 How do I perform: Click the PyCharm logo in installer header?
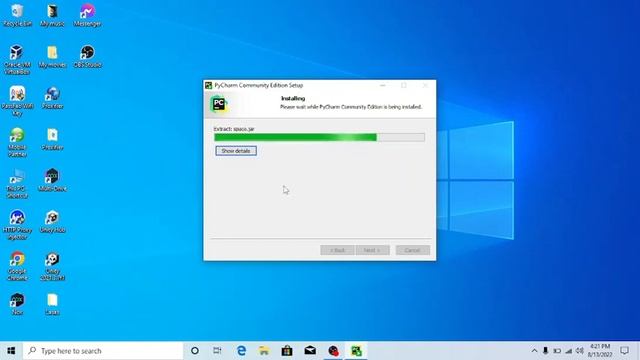click(x=219, y=104)
